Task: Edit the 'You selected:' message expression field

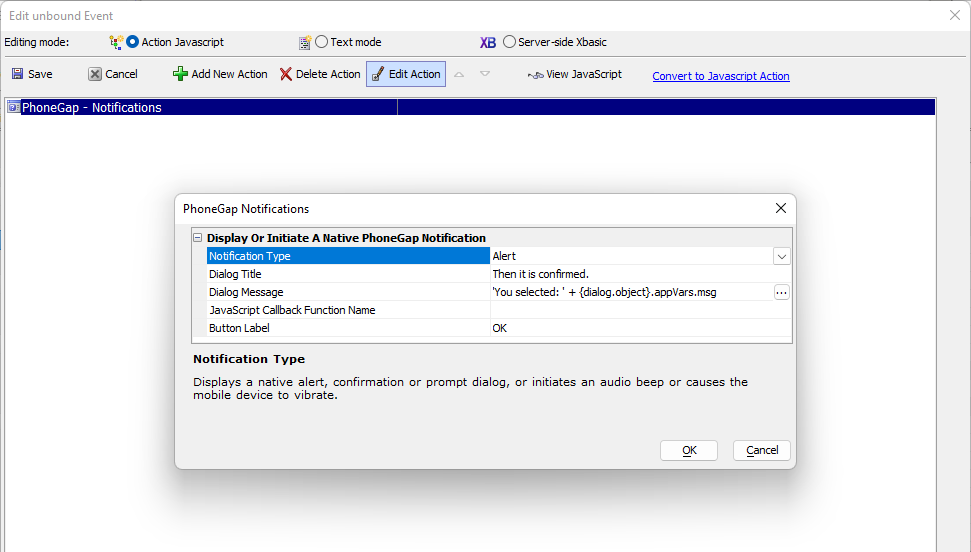Action: click(x=631, y=292)
